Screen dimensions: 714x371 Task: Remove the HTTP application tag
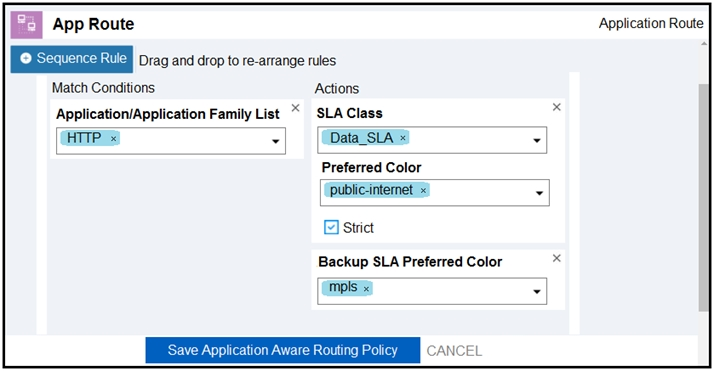(113, 139)
